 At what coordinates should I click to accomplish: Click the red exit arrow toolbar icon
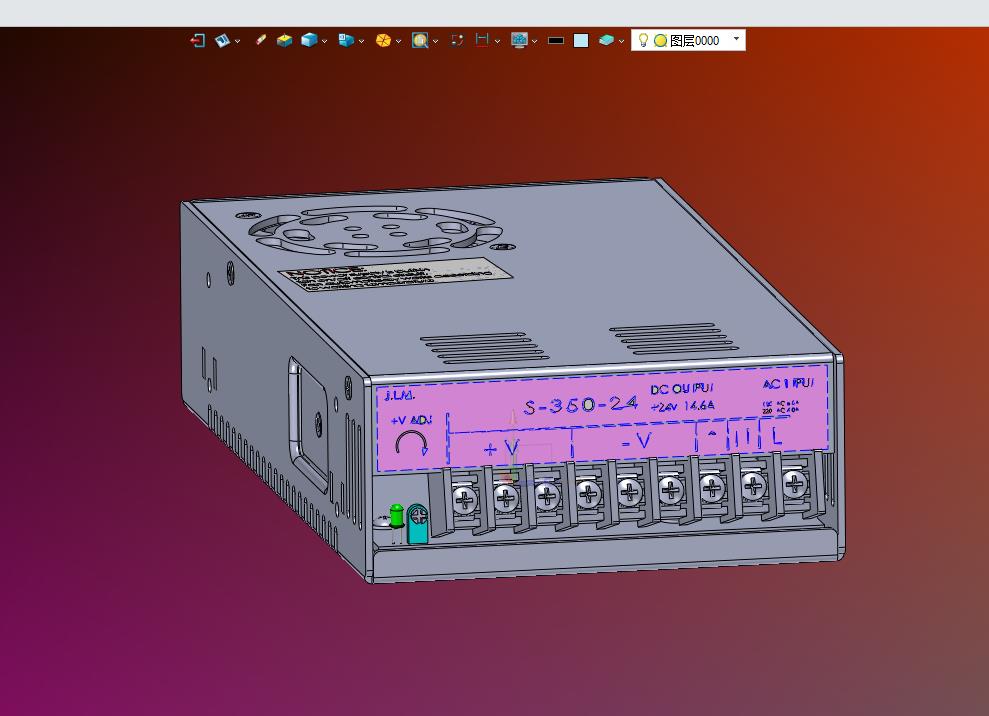[197, 40]
